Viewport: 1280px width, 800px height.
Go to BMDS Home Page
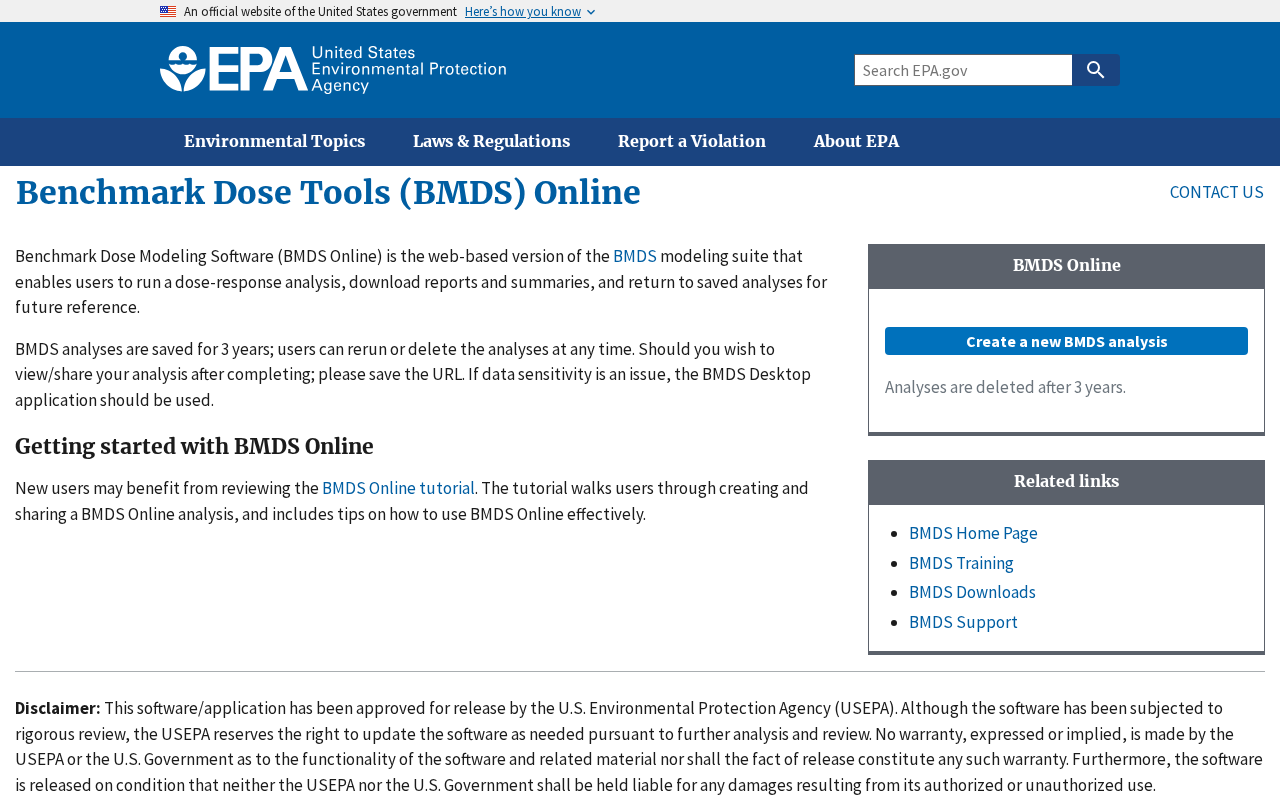click(973, 533)
